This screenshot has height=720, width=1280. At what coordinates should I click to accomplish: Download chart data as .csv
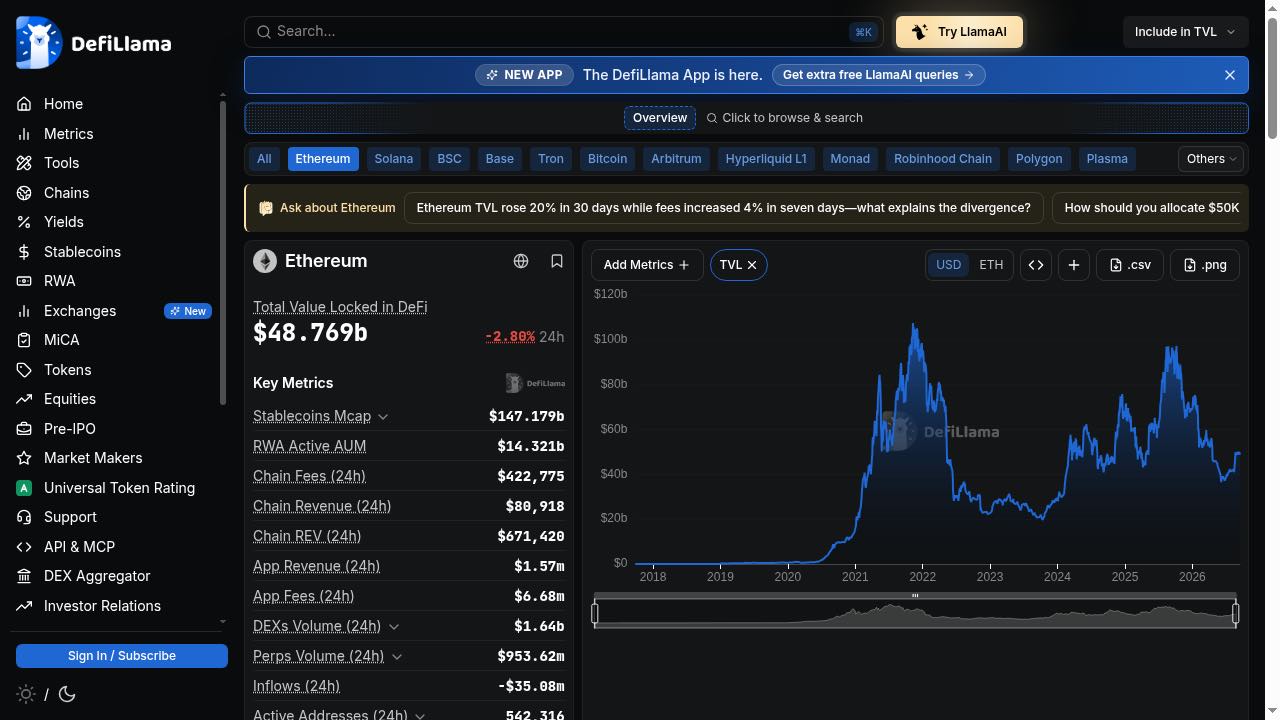(x=1130, y=265)
